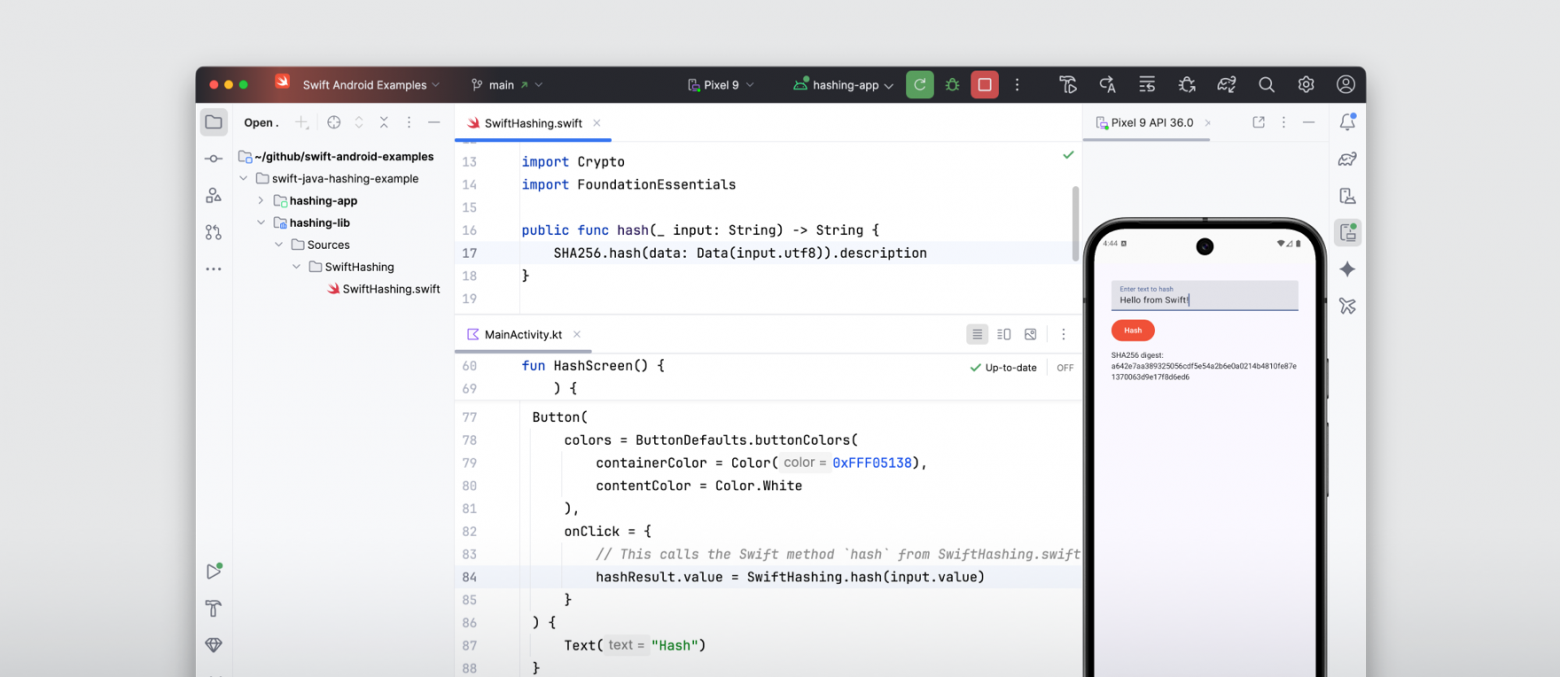This screenshot has width=1560, height=677.
Task: Open the Gemini AI assistant
Action: [1347, 268]
